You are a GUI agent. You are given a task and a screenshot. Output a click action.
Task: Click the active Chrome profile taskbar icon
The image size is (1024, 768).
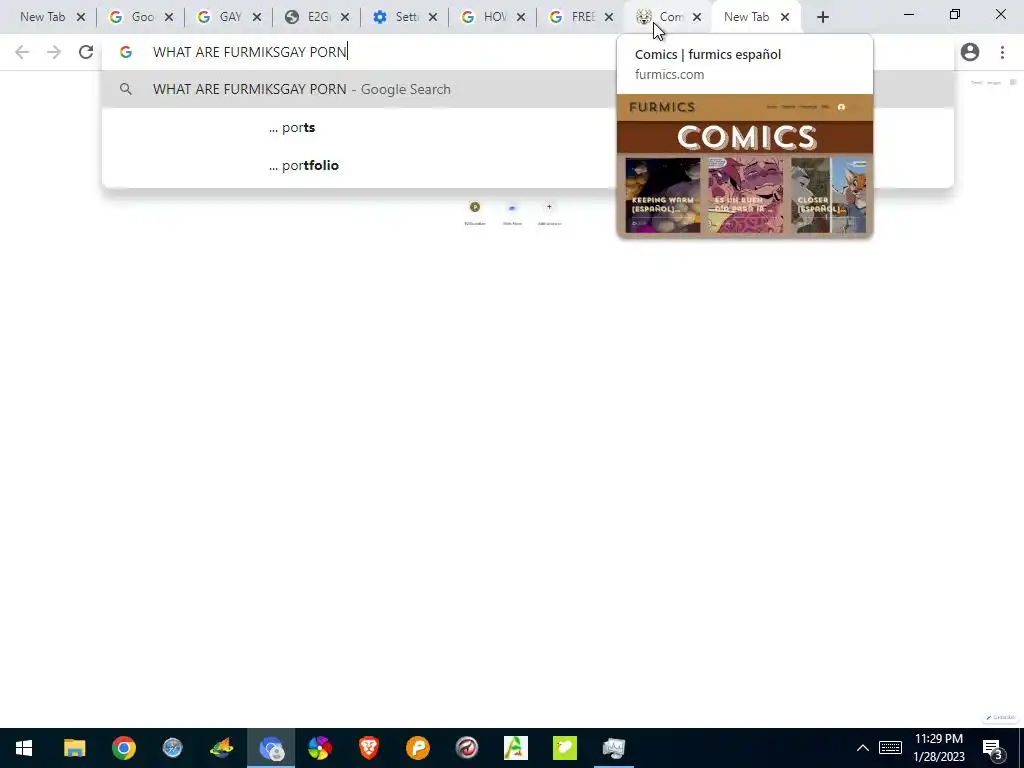click(x=271, y=748)
